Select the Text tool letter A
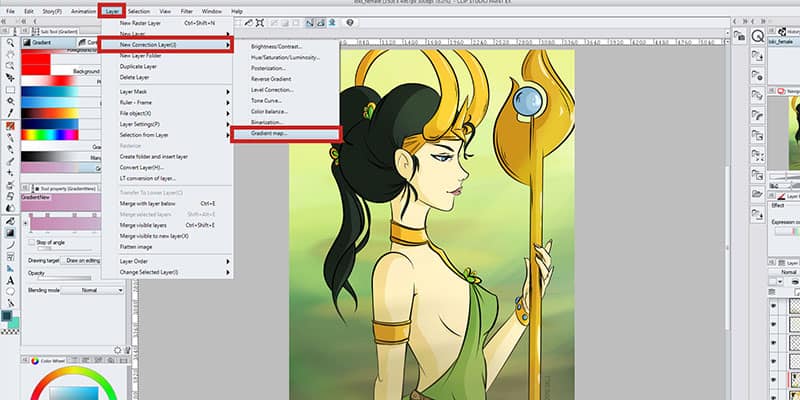This screenshot has width=800, height=400. (10, 281)
